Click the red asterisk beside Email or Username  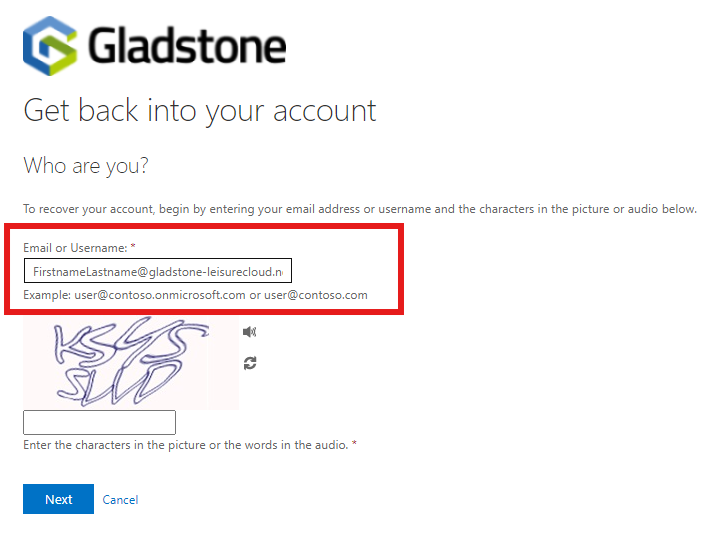133,246
